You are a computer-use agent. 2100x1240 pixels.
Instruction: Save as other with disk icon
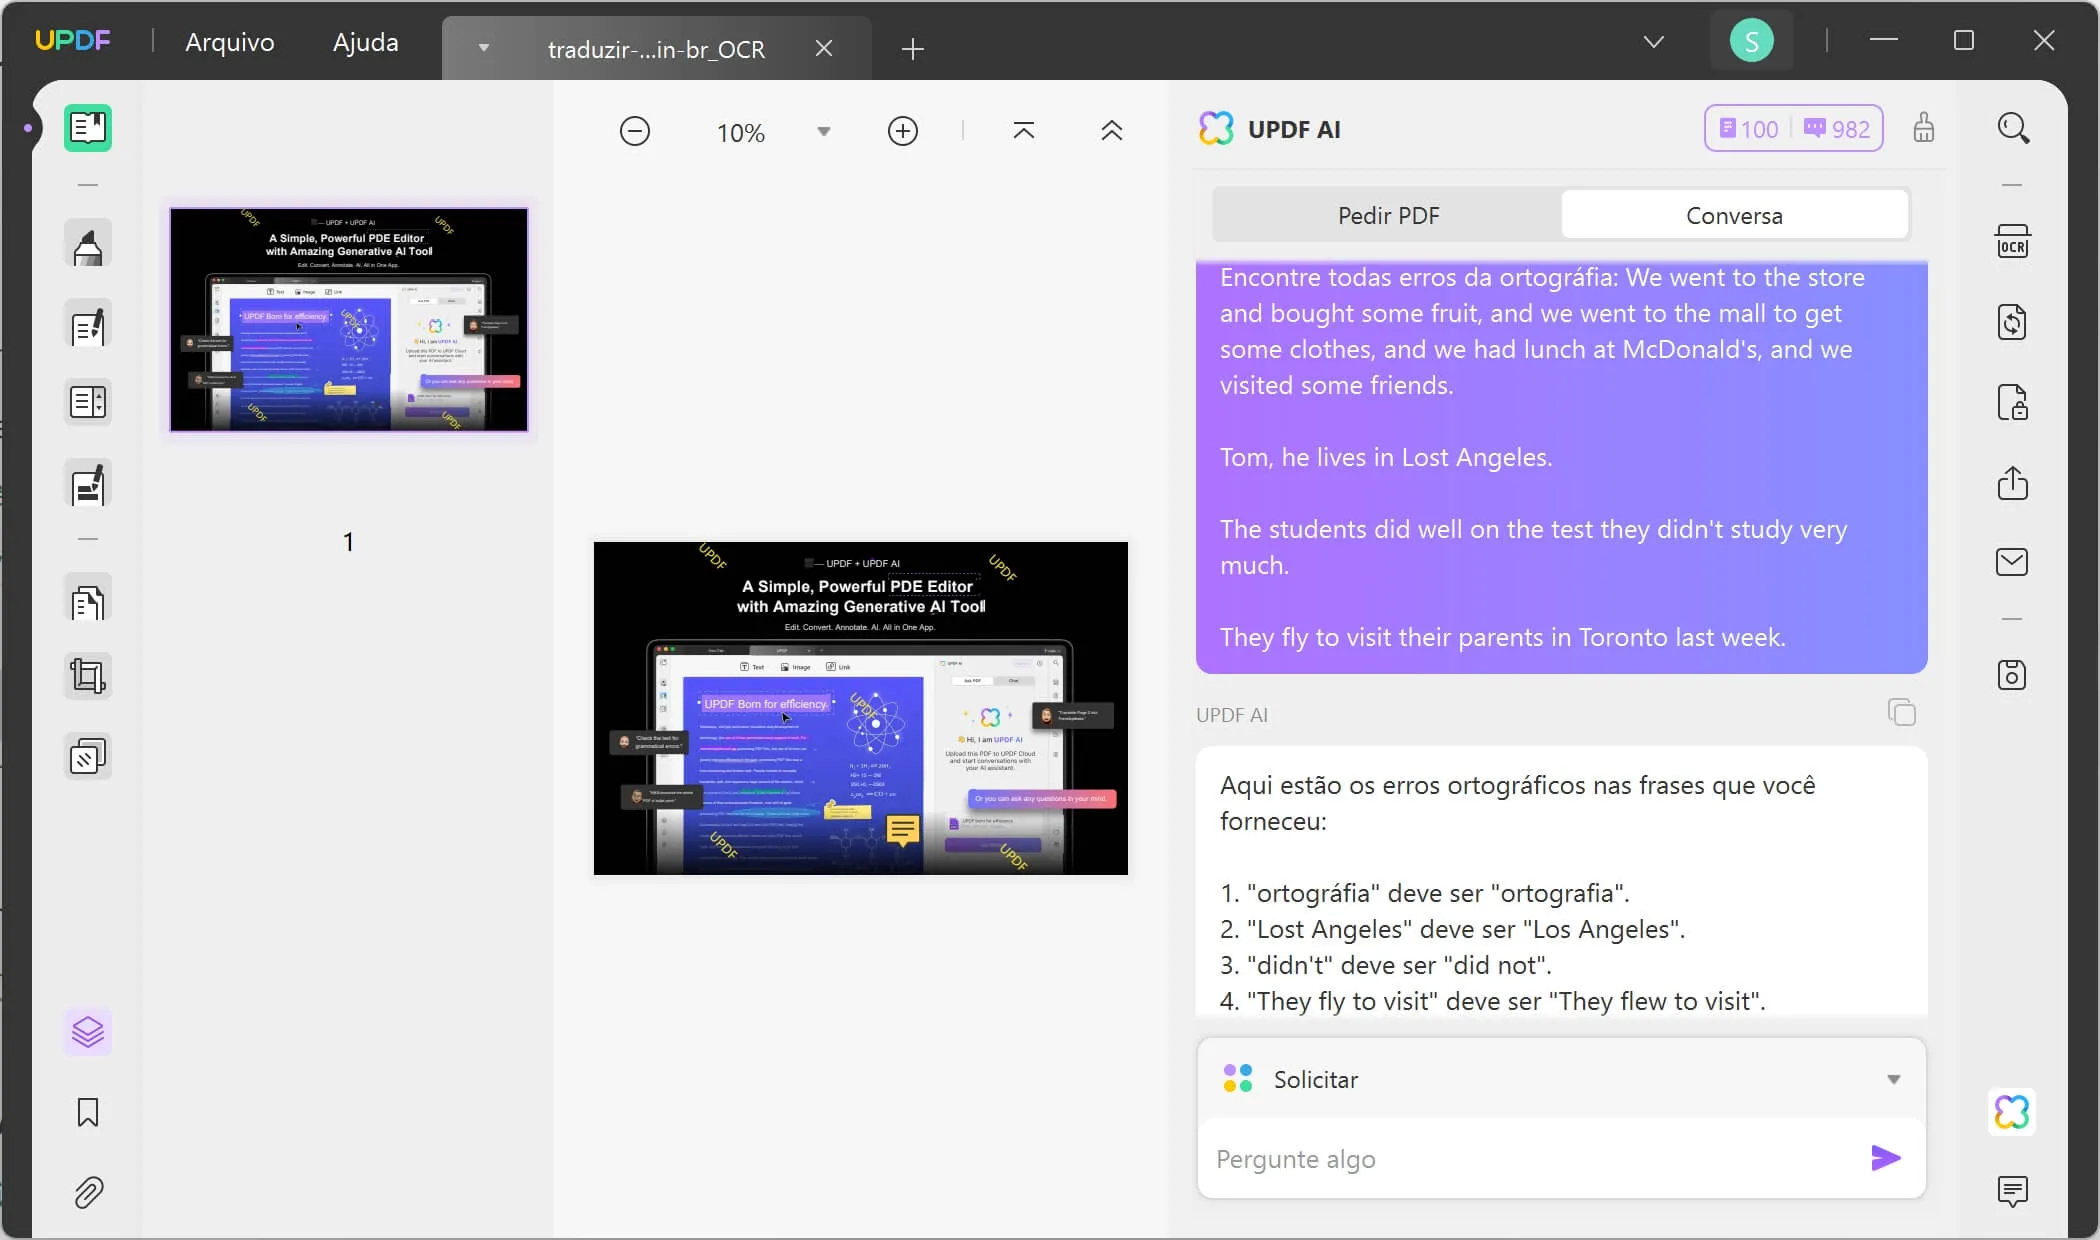point(2013,675)
